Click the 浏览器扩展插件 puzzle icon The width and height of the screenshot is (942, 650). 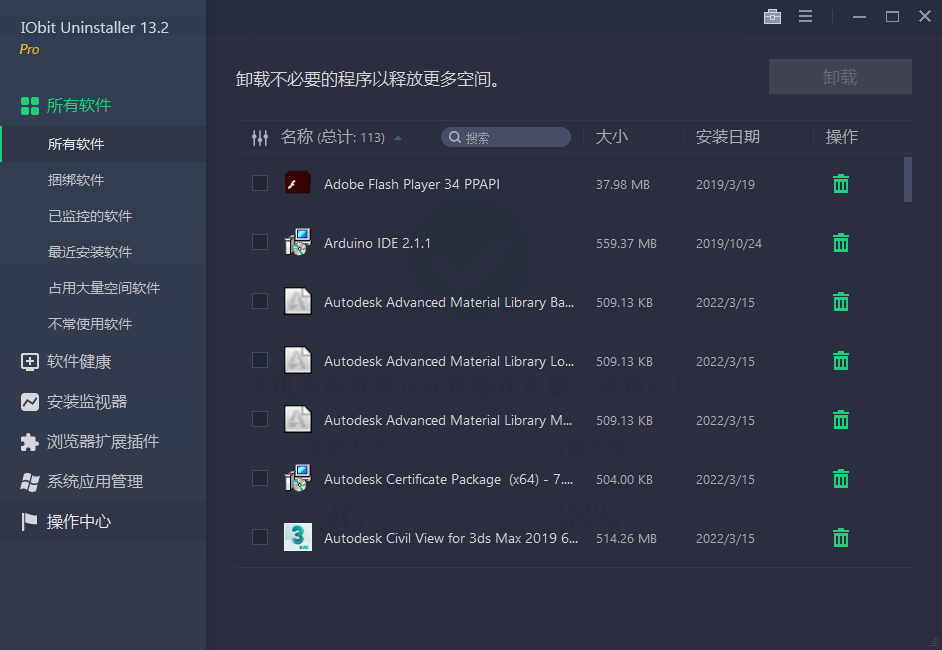pos(29,442)
